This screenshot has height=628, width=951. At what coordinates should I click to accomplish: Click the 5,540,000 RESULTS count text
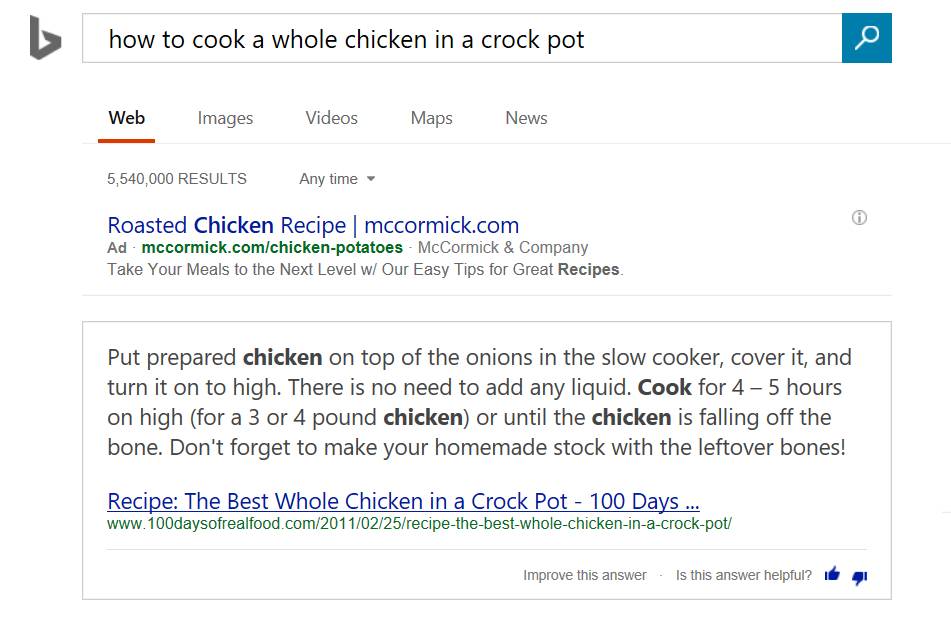coord(177,179)
